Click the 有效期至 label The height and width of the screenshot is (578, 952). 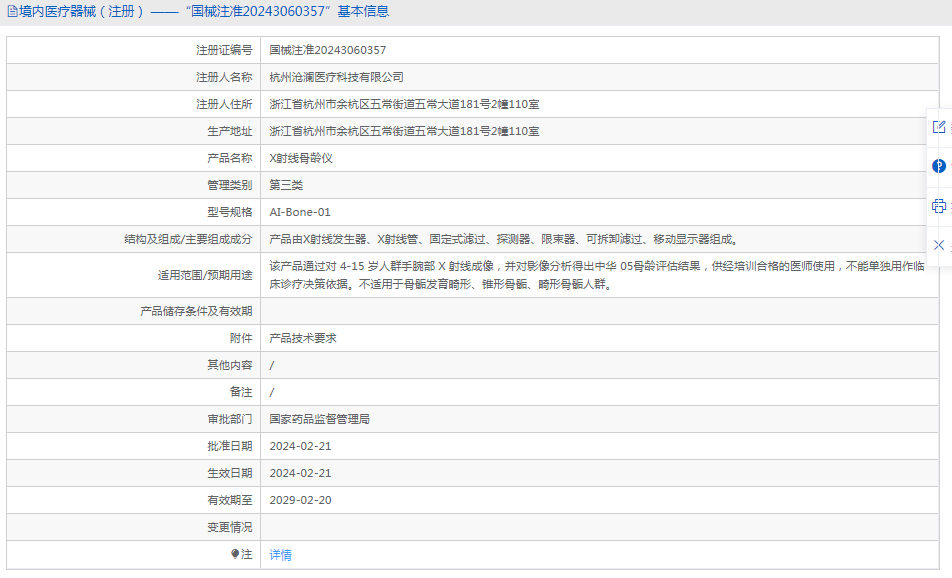click(230, 500)
